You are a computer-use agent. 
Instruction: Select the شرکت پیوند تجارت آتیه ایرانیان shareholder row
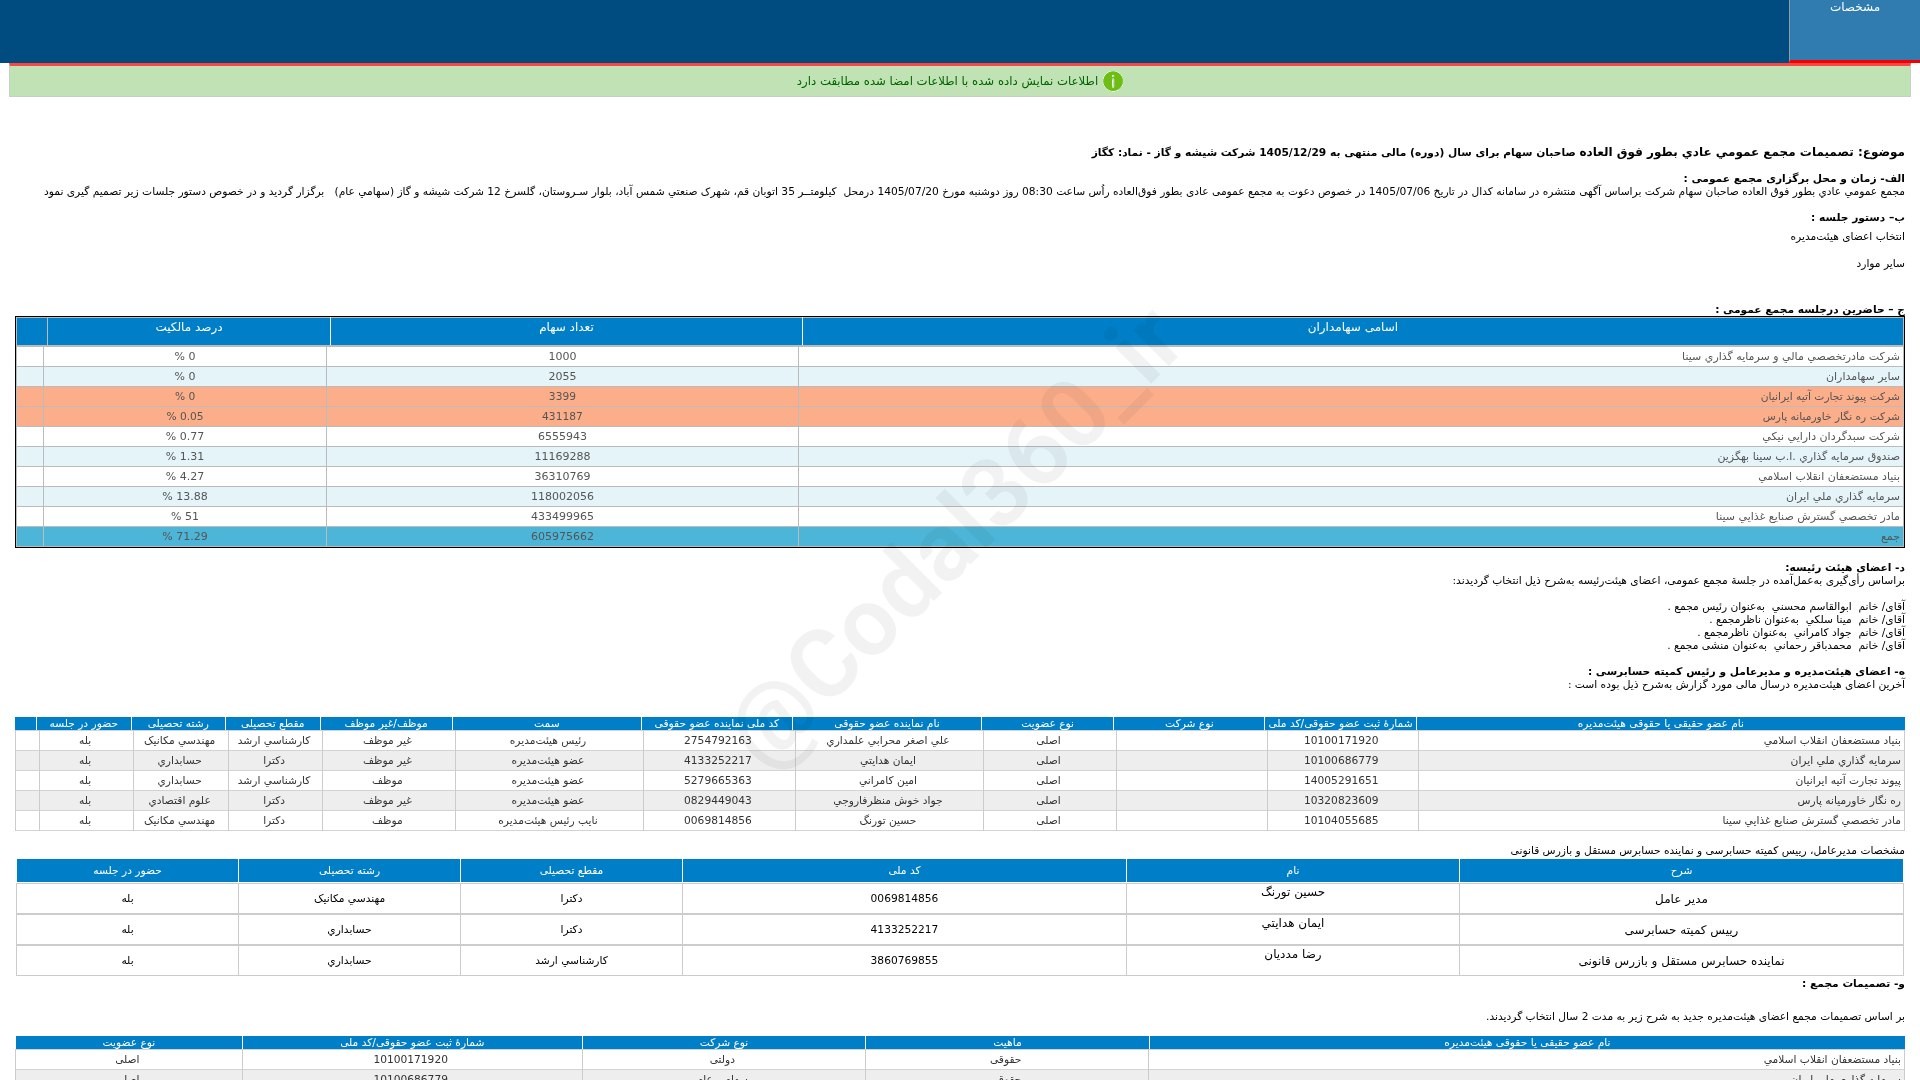960,397
